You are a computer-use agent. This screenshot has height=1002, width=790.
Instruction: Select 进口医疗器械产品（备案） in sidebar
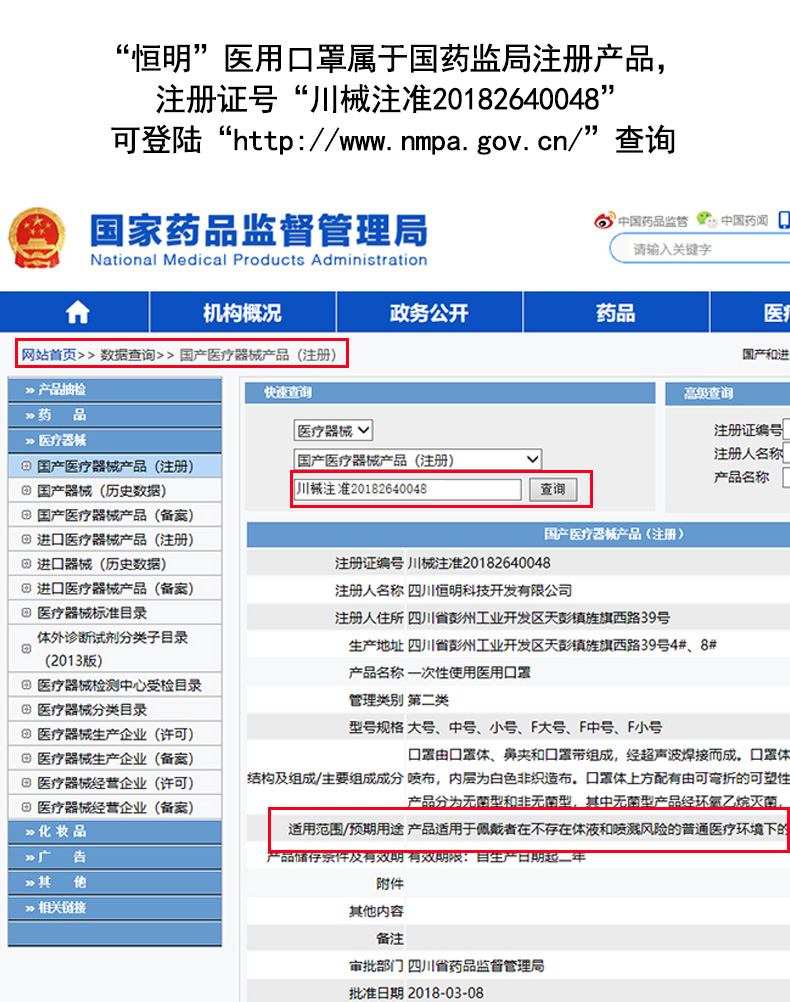pos(115,589)
